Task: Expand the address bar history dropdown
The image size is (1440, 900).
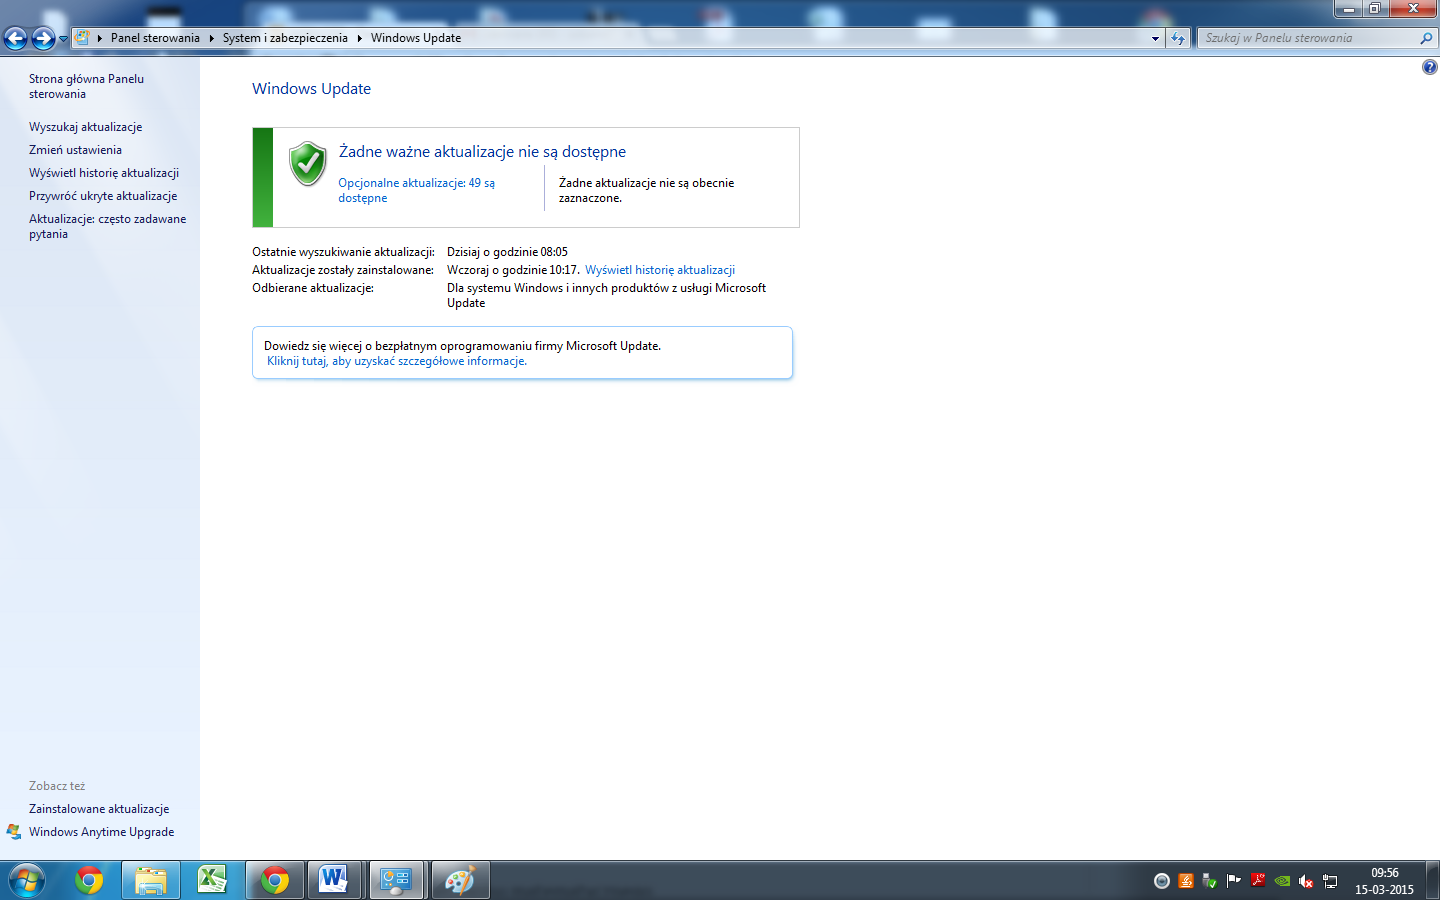Action: pyautogui.click(x=1155, y=38)
